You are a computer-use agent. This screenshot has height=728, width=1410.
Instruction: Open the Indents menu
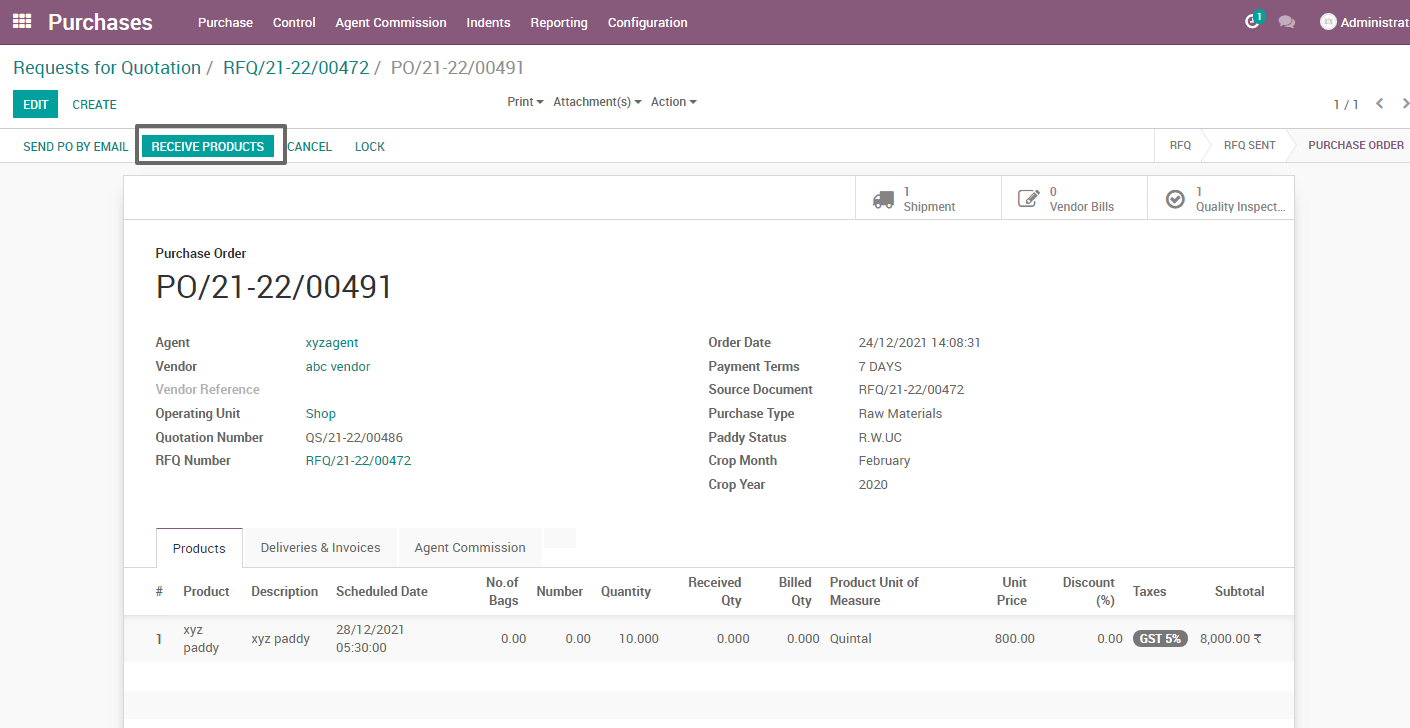488,22
